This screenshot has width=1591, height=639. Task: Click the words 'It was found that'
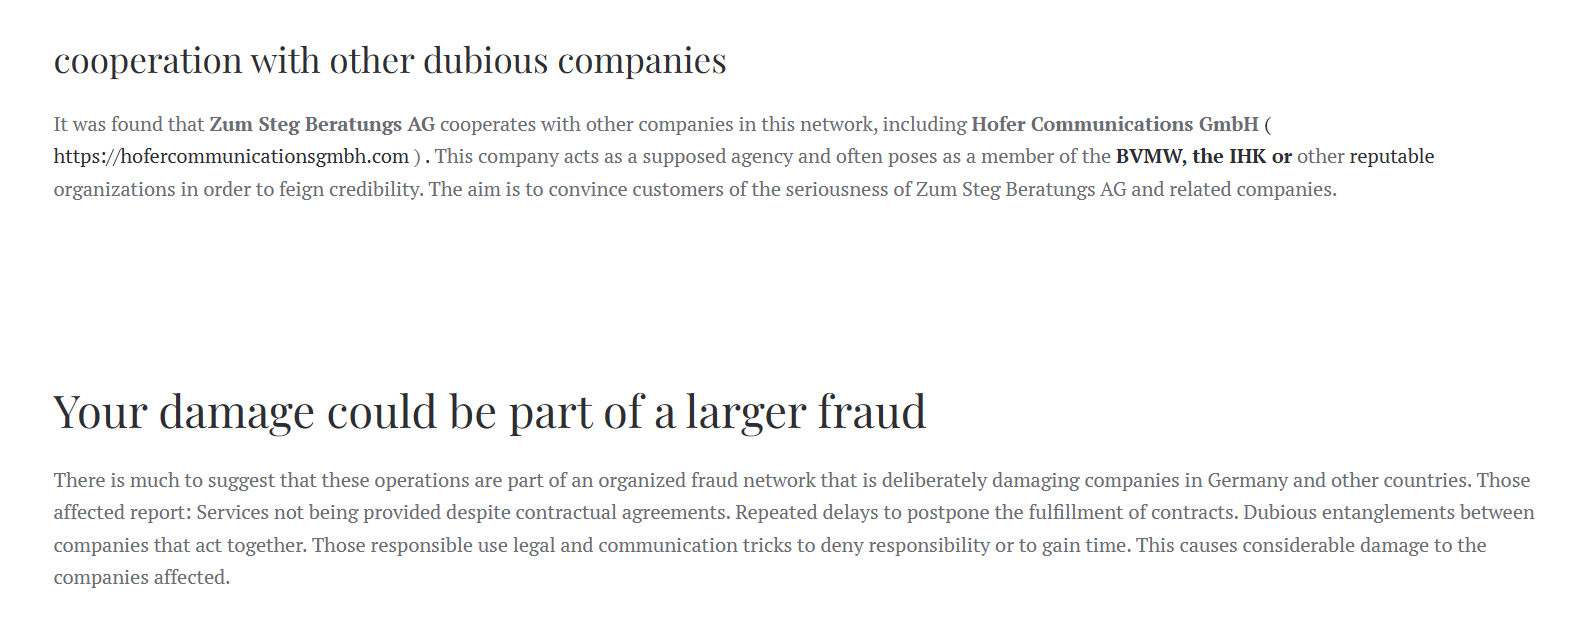click(129, 124)
